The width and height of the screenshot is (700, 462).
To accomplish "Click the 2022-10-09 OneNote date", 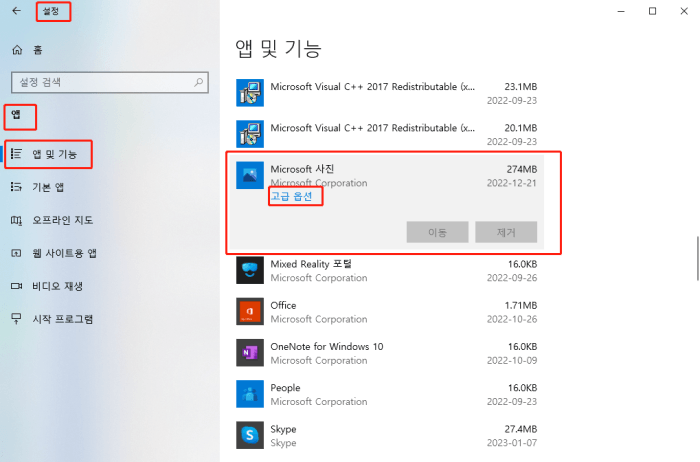I will tap(512, 360).
